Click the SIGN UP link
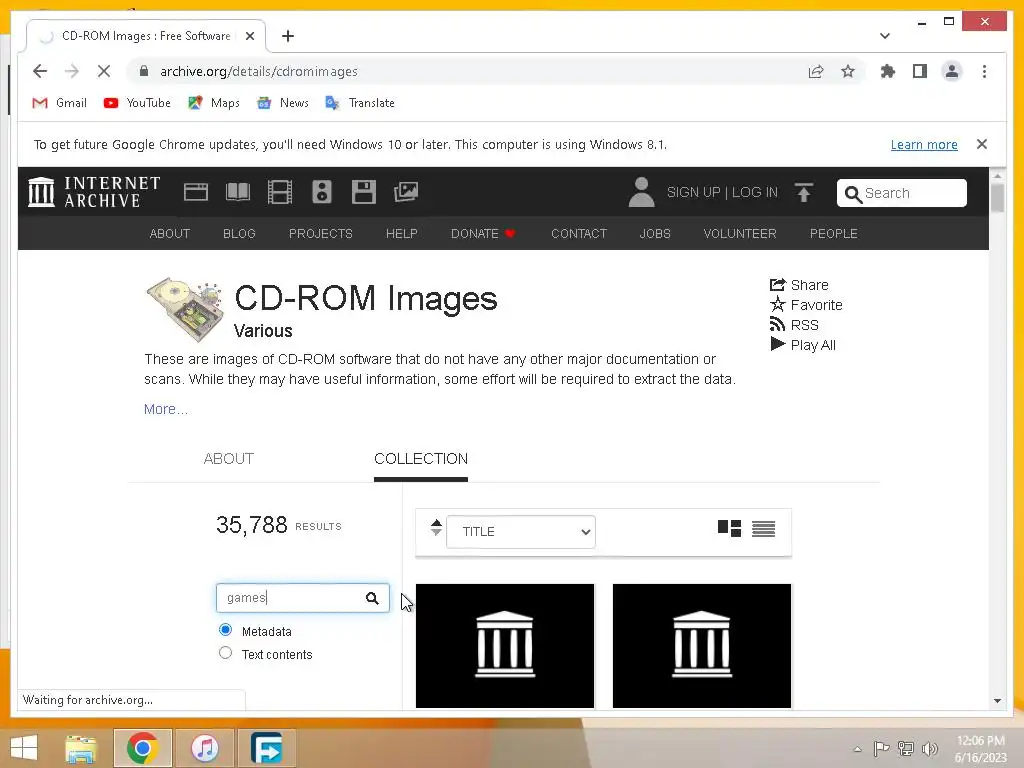 point(694,192)
